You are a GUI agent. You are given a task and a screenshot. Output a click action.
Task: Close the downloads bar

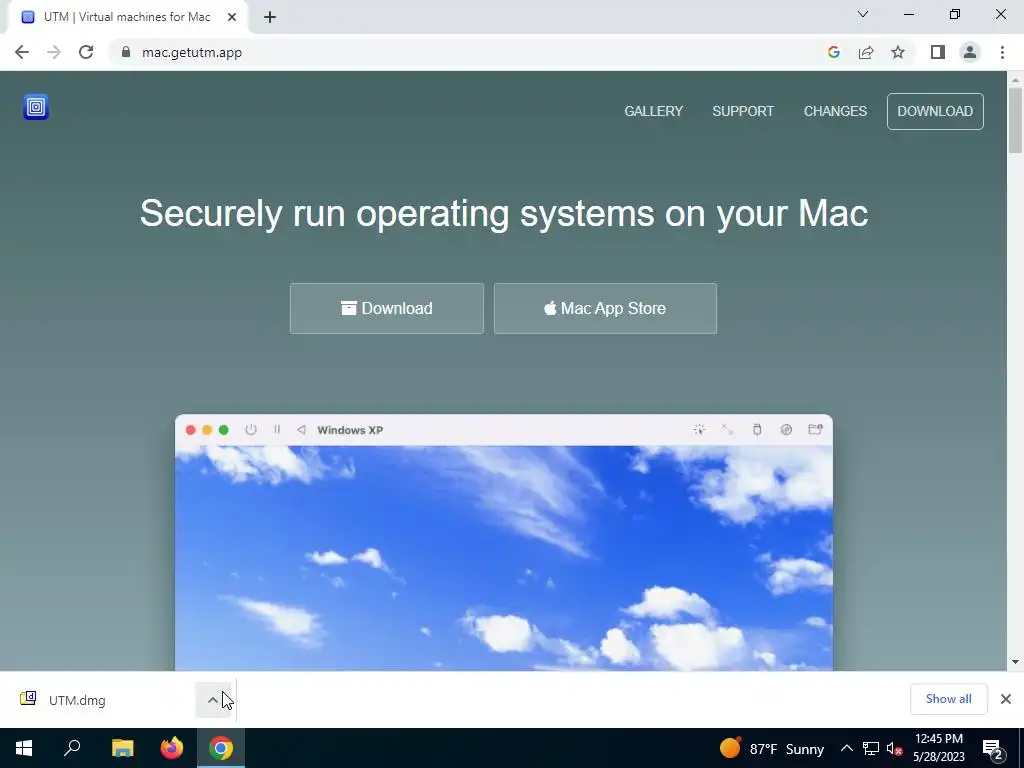pyautogui.click(x=1006, y=699)
